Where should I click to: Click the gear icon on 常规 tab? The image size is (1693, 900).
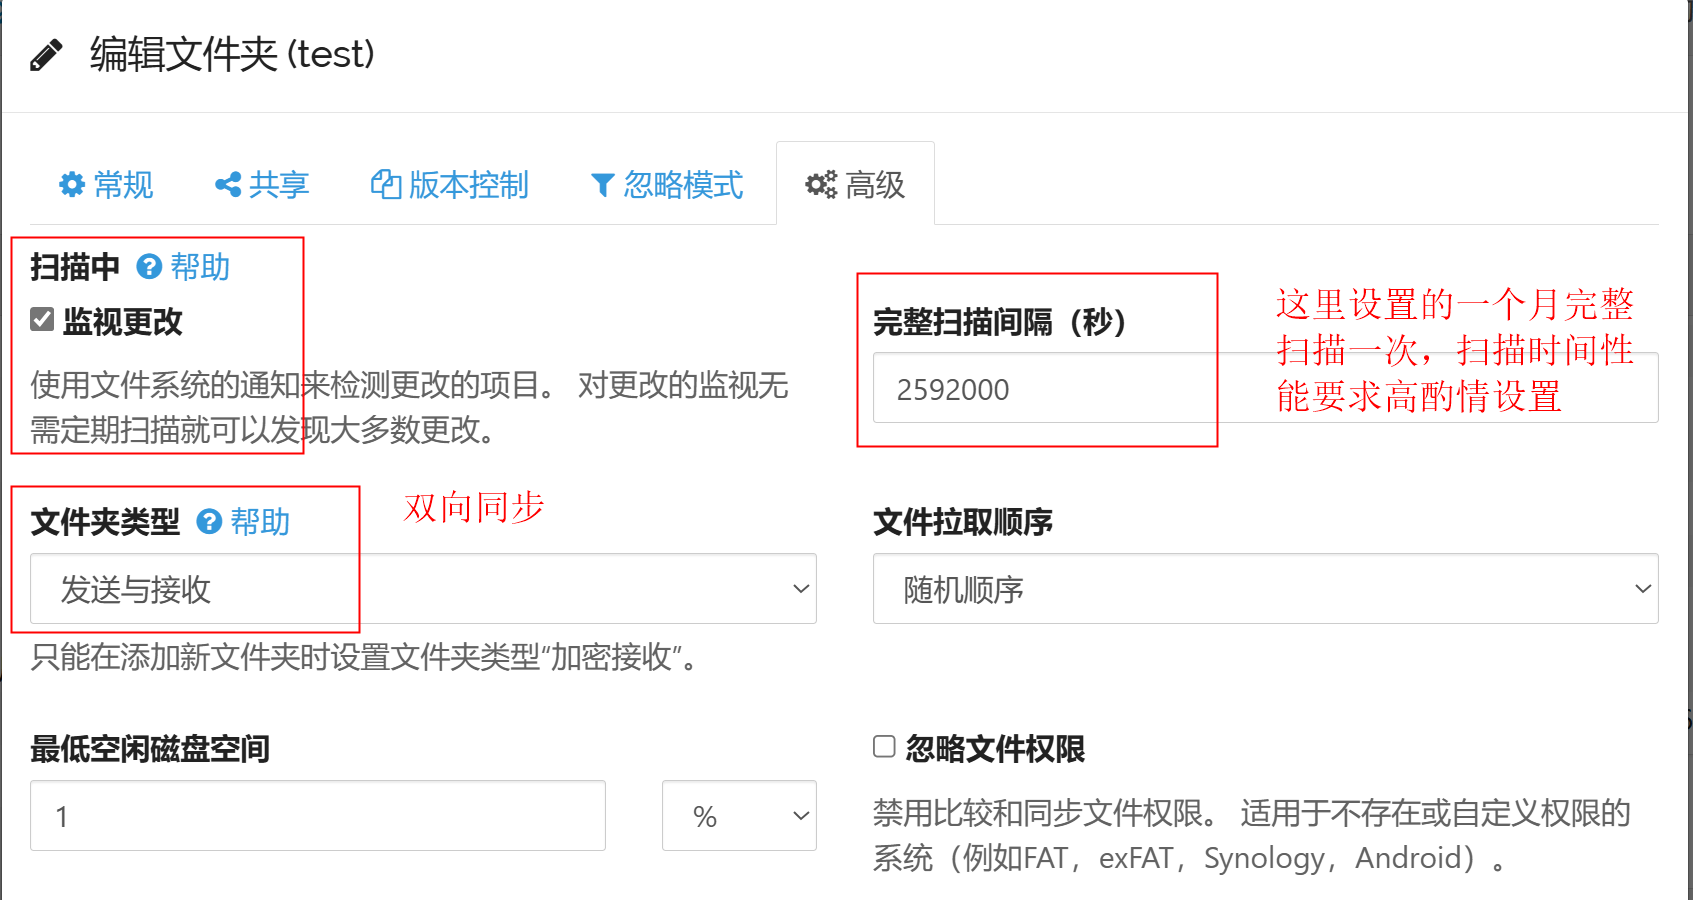pos(72,185)
